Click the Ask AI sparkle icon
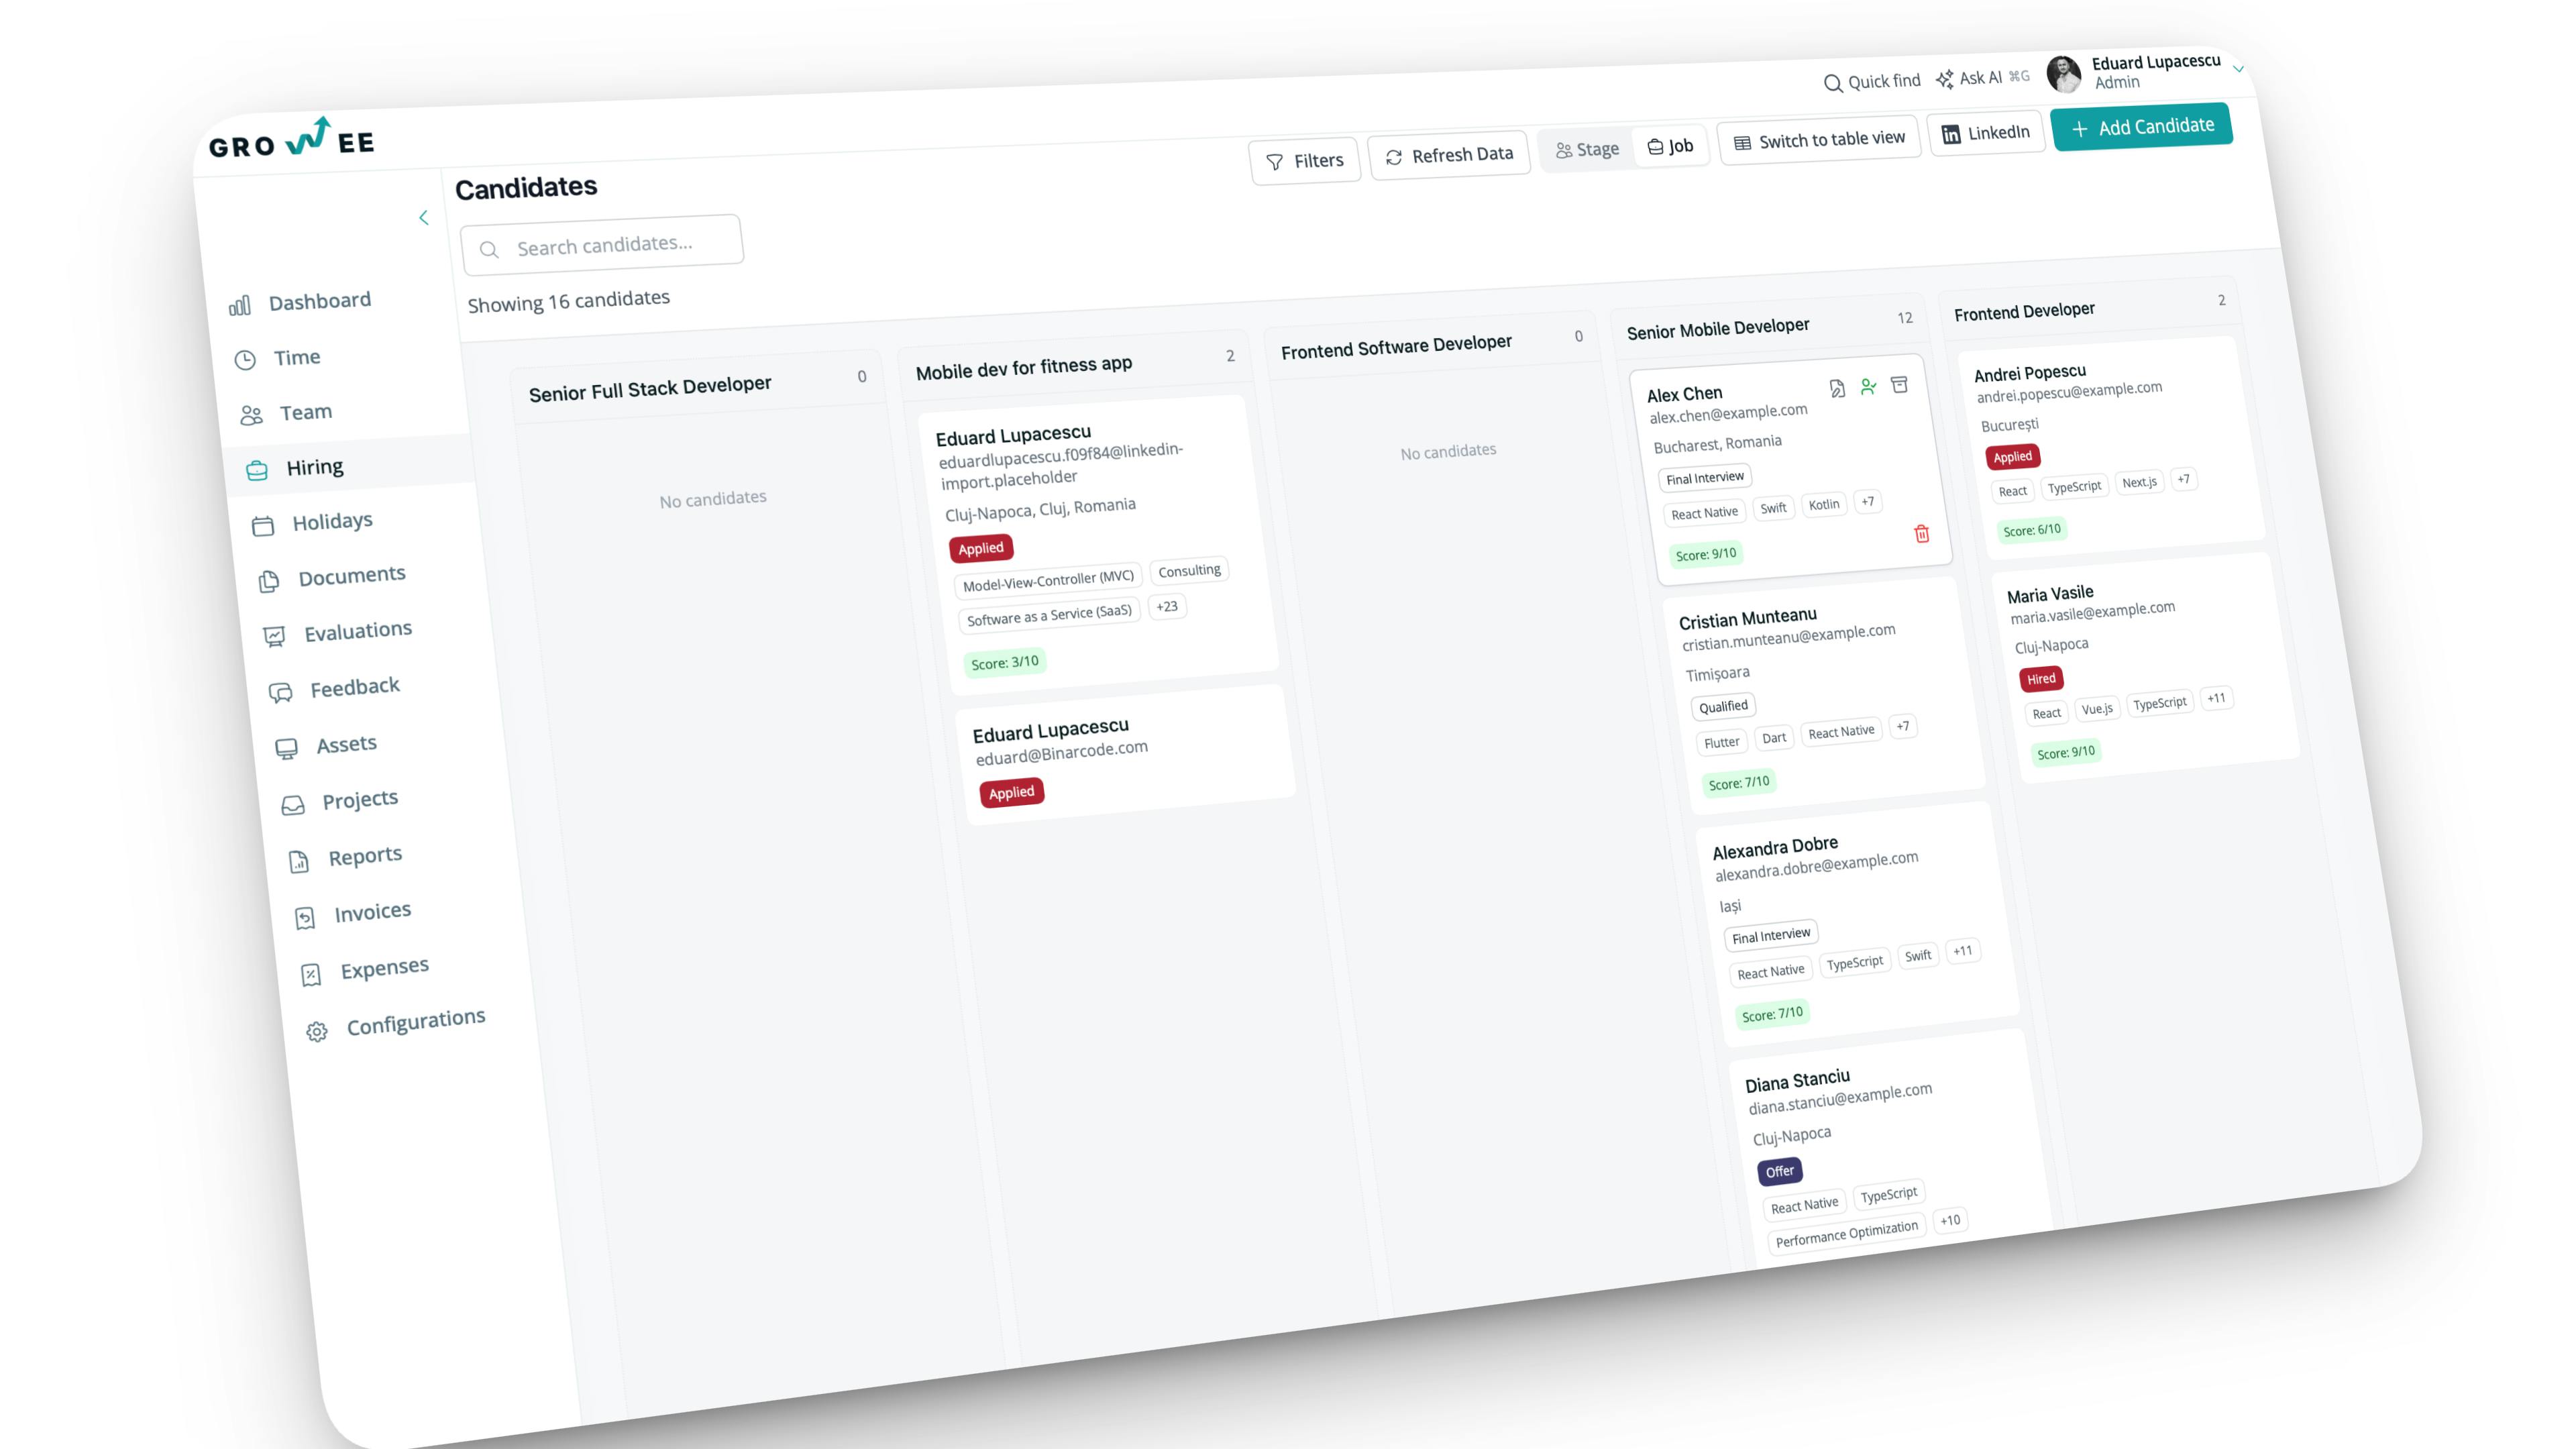 click(1944, 79)
